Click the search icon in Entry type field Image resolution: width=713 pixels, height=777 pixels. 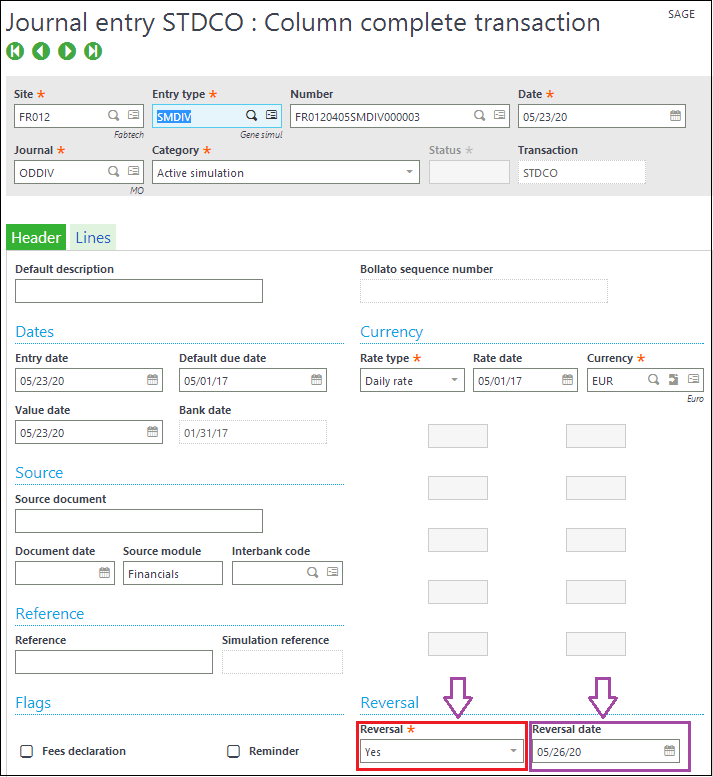(x=252, y=115)
